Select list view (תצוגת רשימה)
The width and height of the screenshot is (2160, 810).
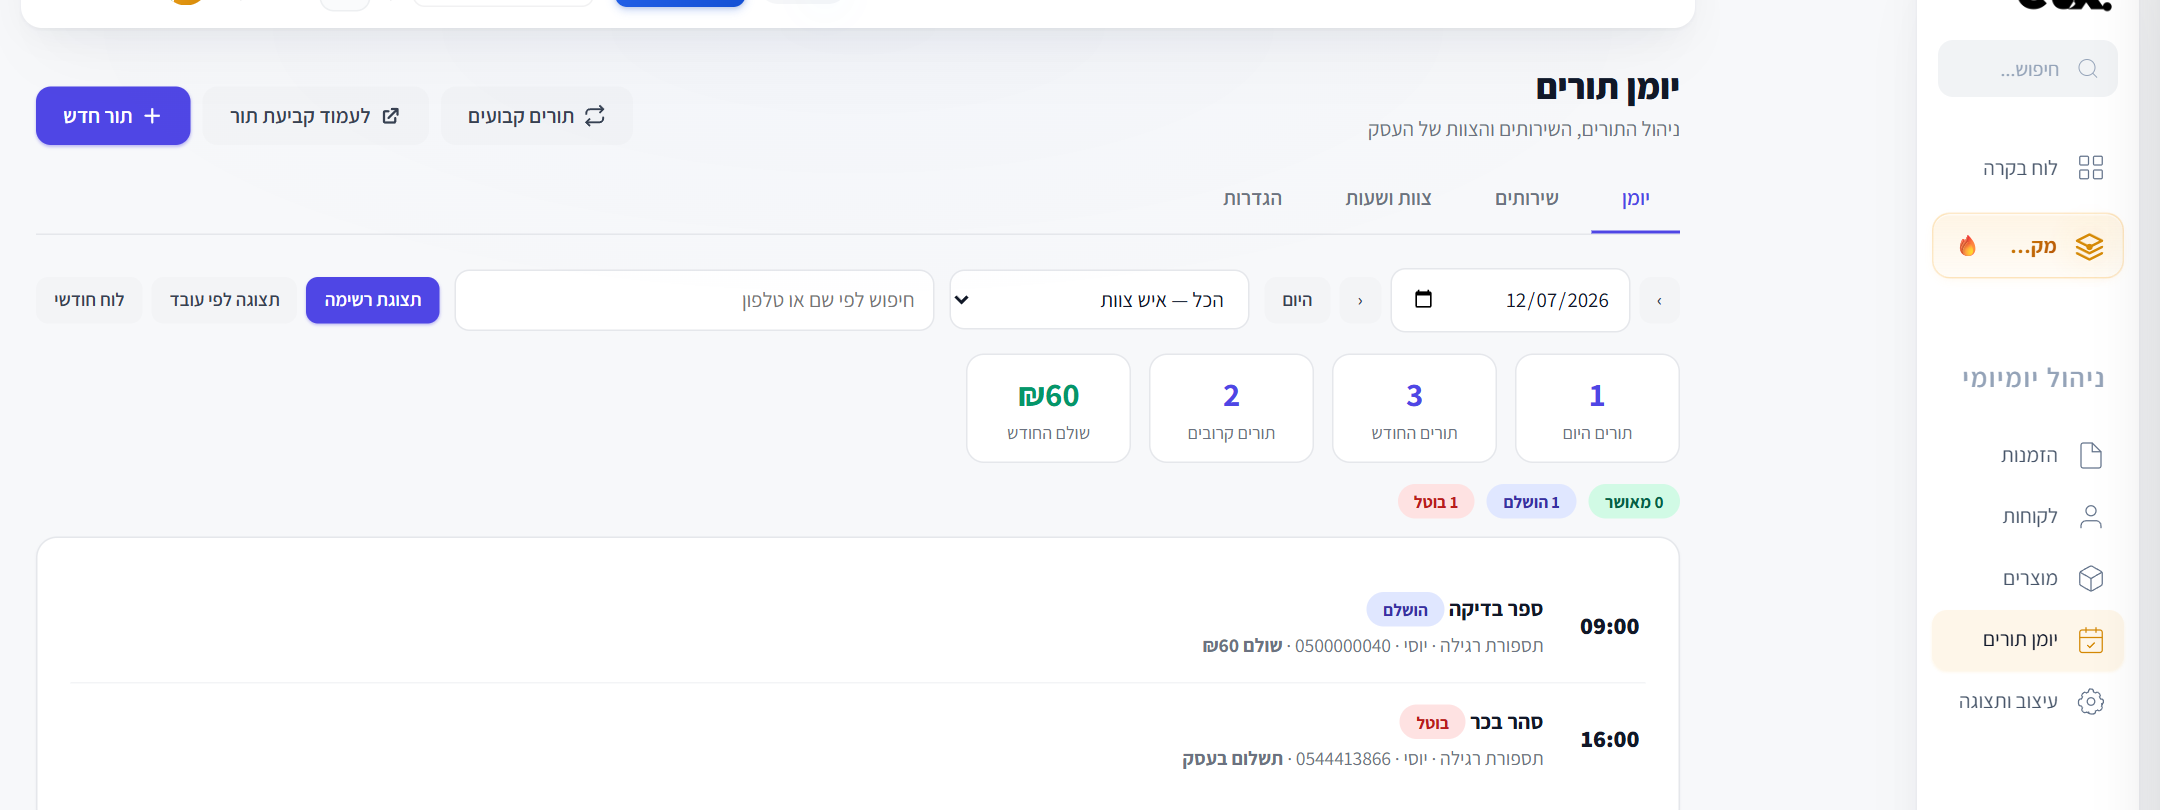372,300
